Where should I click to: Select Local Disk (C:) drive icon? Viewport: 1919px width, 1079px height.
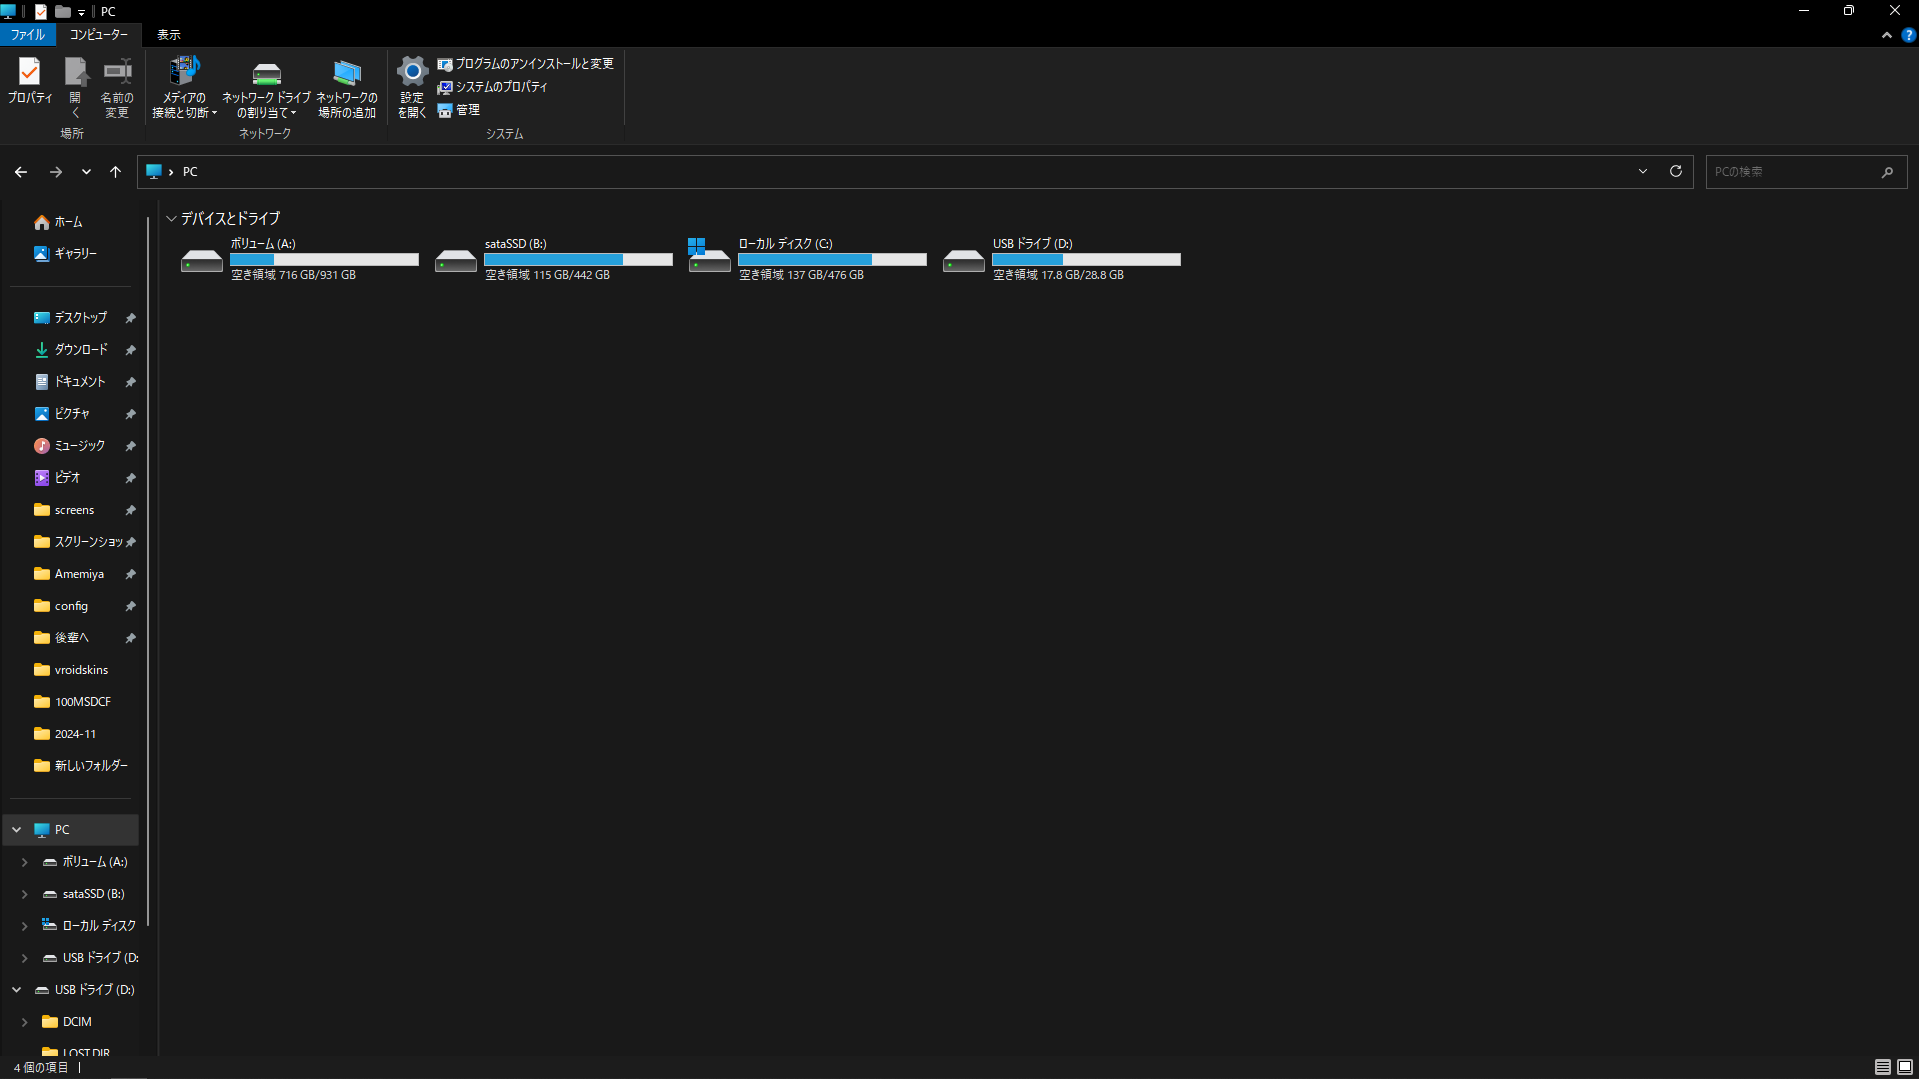710,256
